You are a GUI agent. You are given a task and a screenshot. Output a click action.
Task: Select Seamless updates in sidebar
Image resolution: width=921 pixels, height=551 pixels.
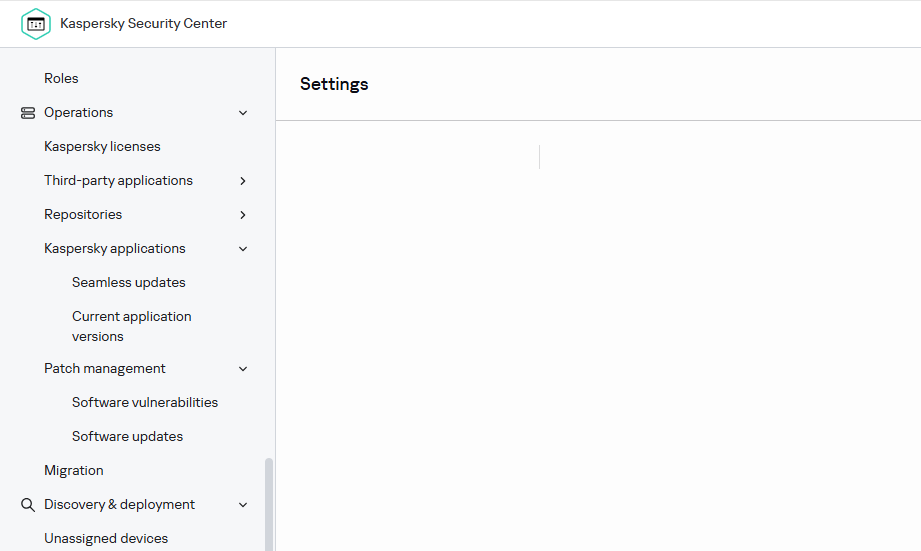(129, 282)
